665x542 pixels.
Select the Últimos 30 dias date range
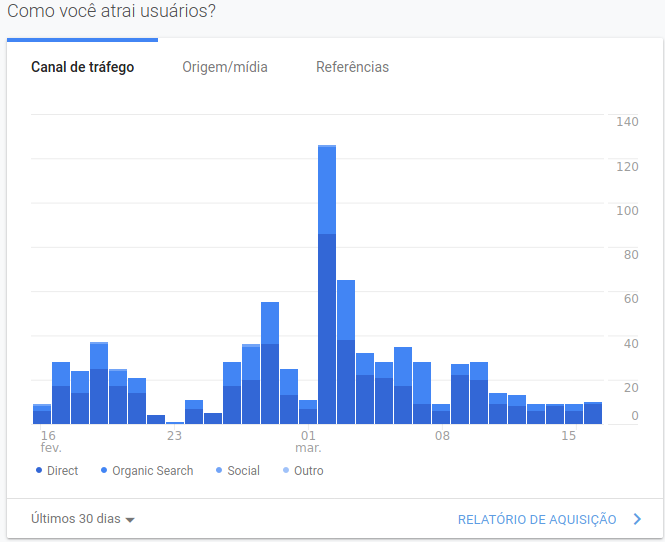tap(76, 519)
